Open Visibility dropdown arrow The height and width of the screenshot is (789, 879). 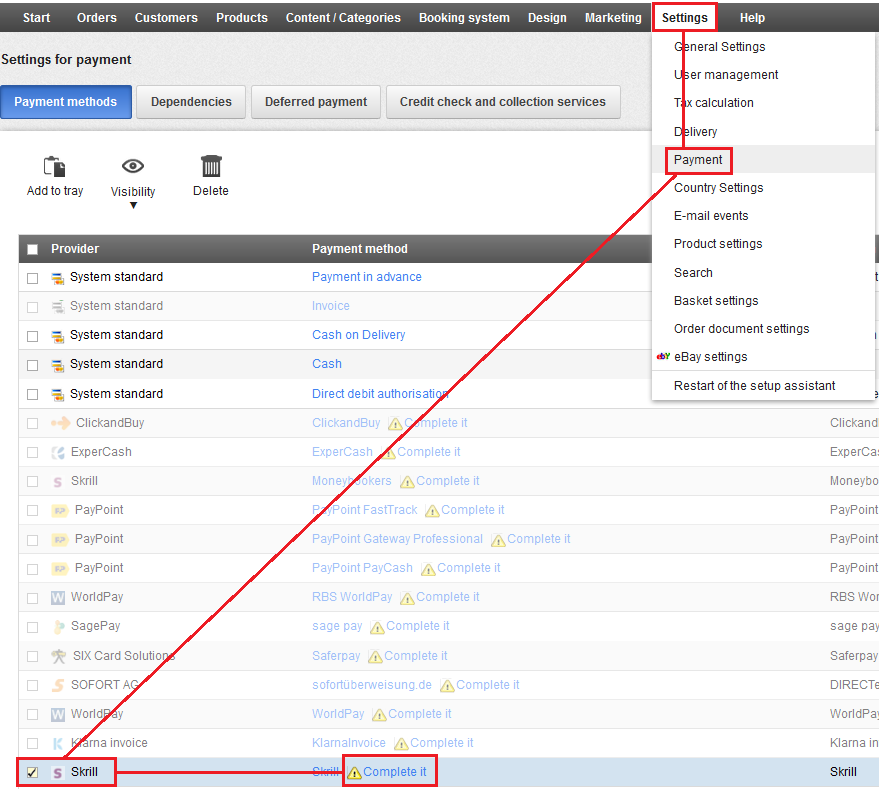click(x=133, y=206)
